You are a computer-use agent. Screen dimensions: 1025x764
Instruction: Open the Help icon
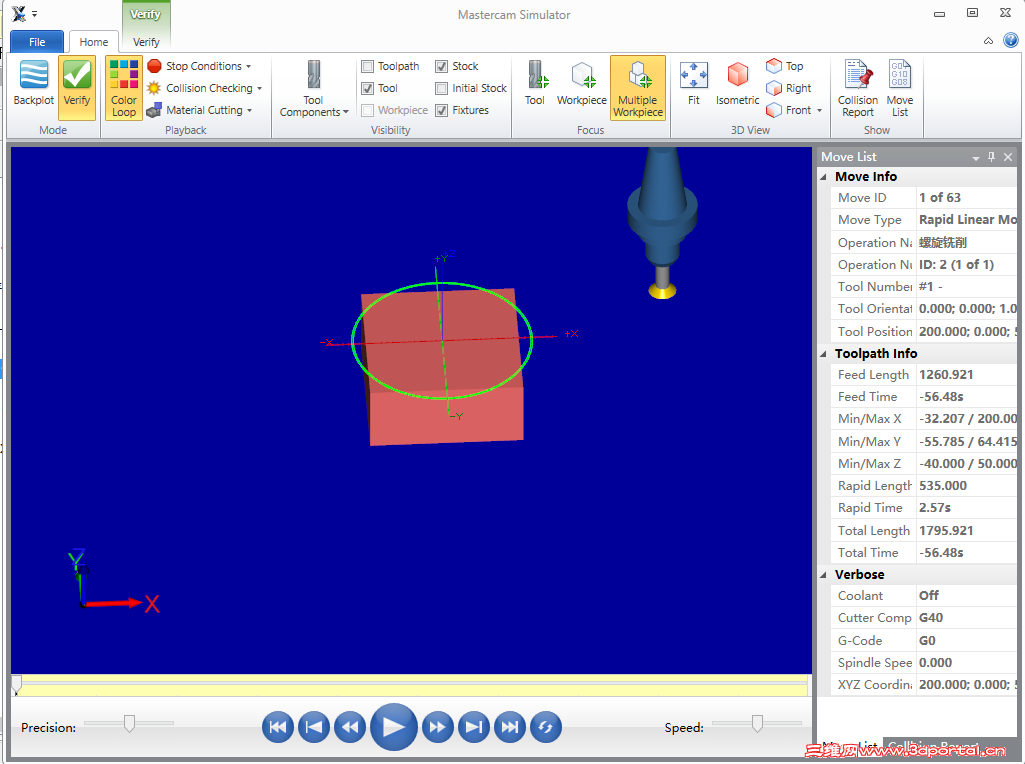(1011, 41)
